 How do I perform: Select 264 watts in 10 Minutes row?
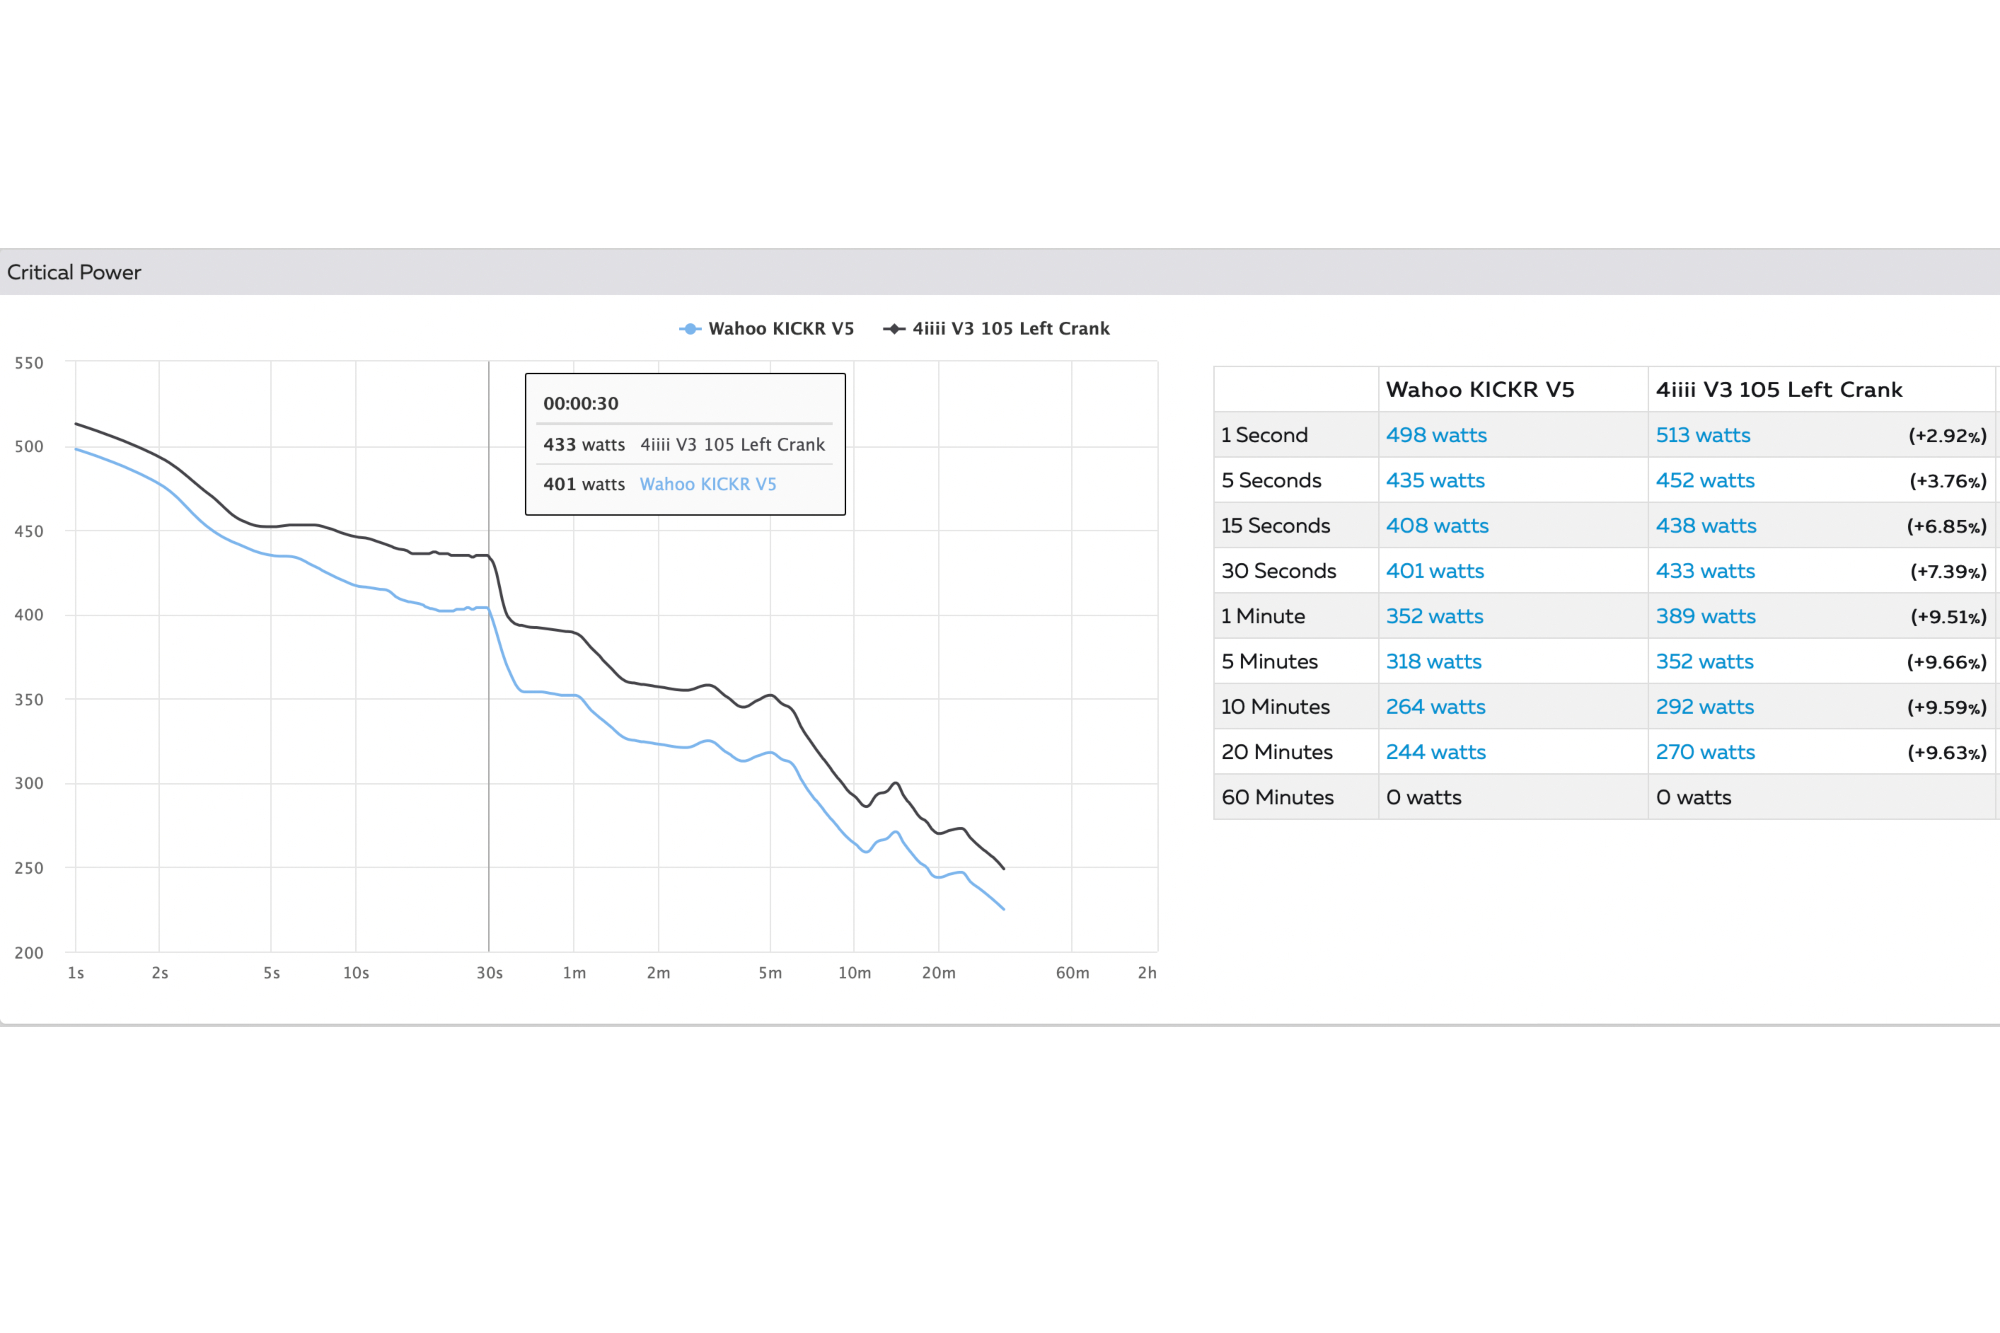[x=1435, y=706]
